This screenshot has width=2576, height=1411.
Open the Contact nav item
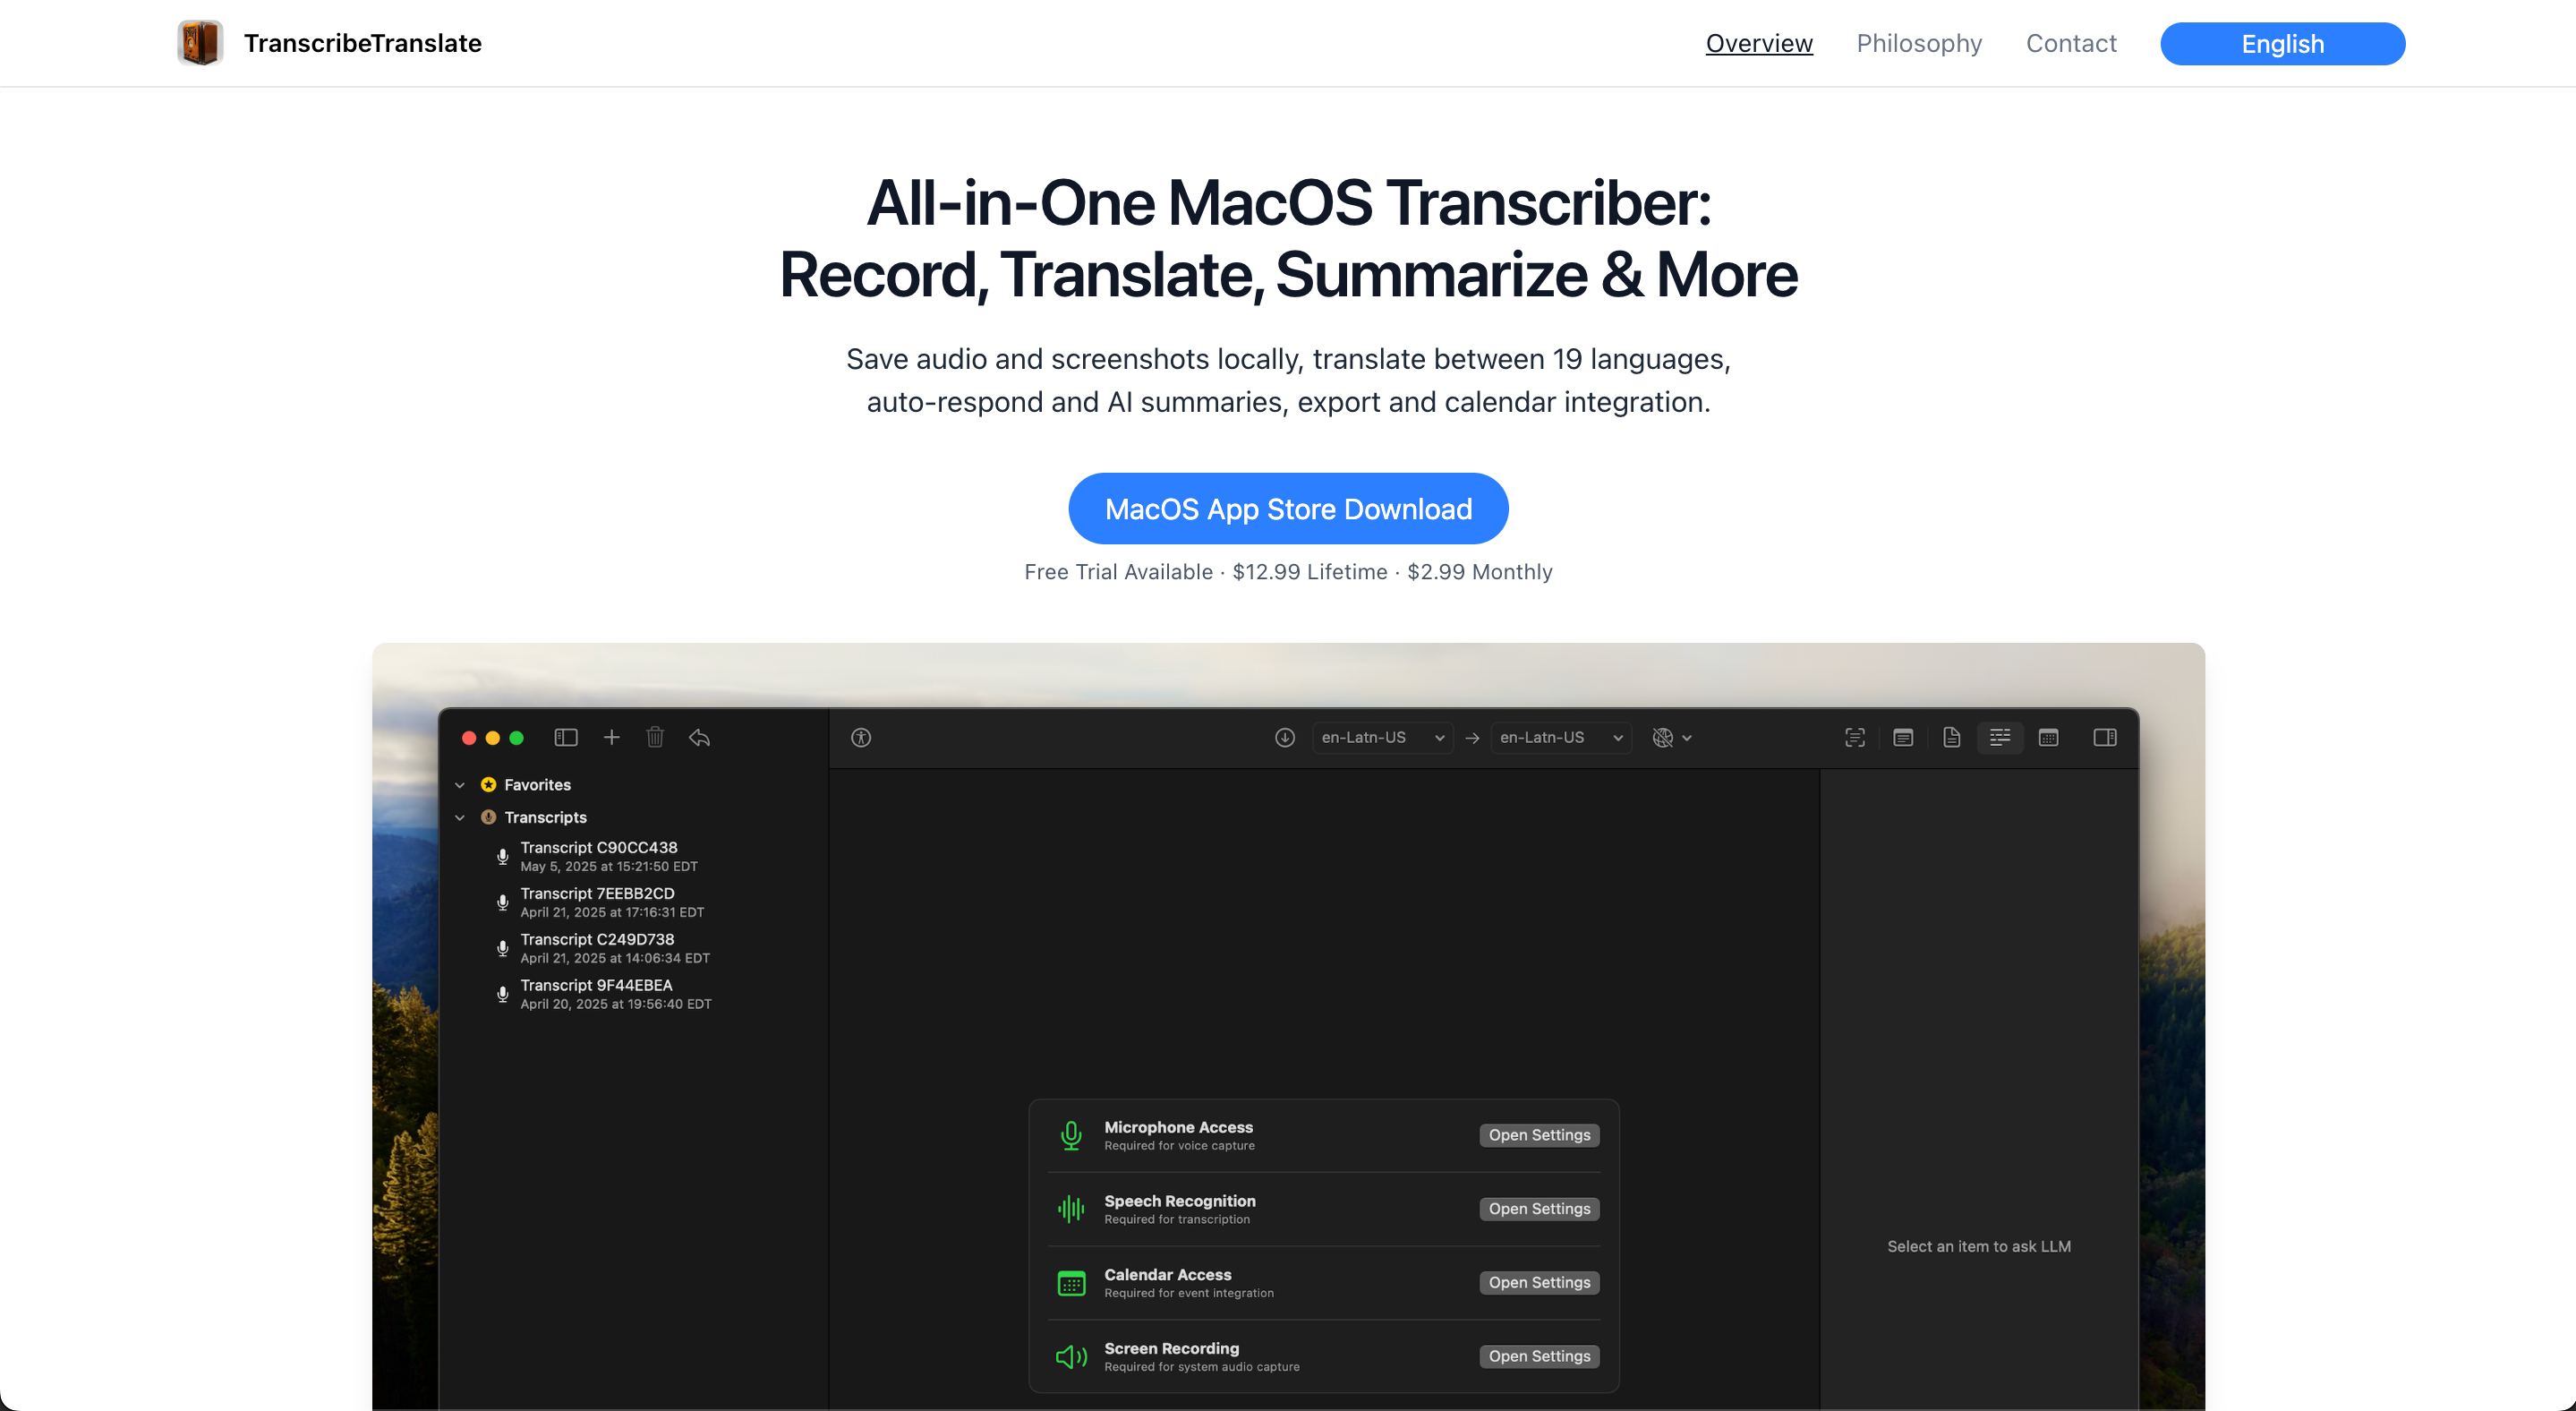click(2071, 43)
